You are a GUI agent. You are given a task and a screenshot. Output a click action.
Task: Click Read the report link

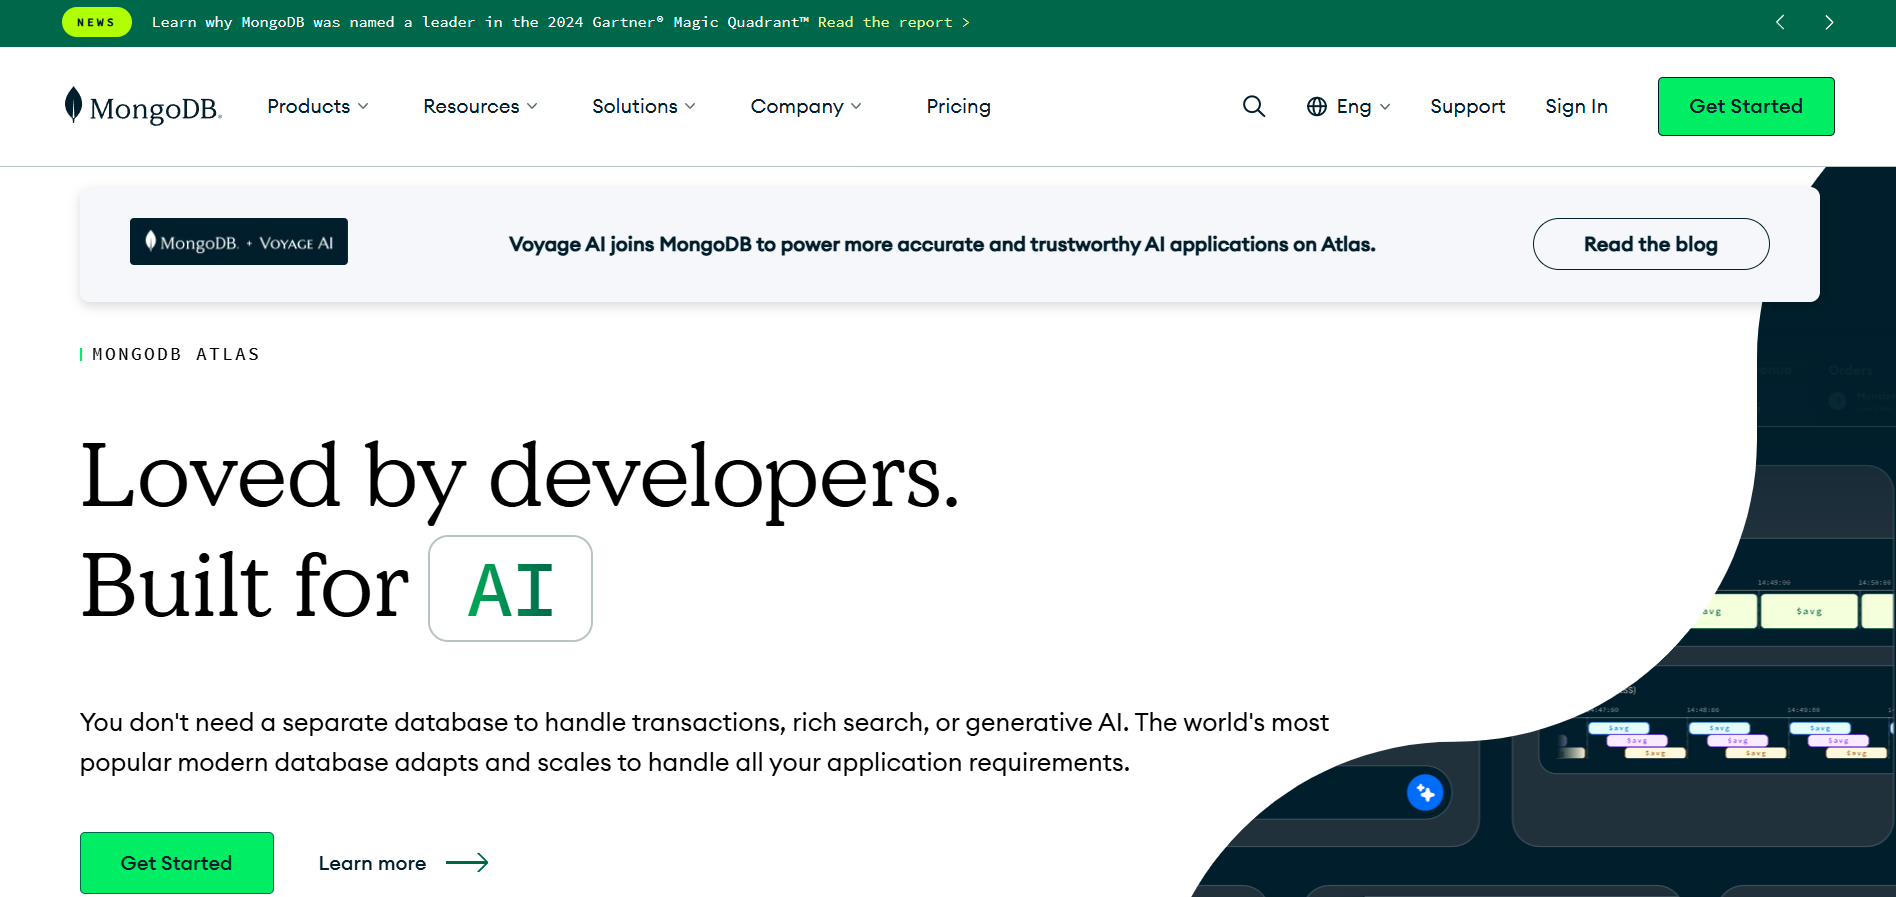(x=893, y=22)
